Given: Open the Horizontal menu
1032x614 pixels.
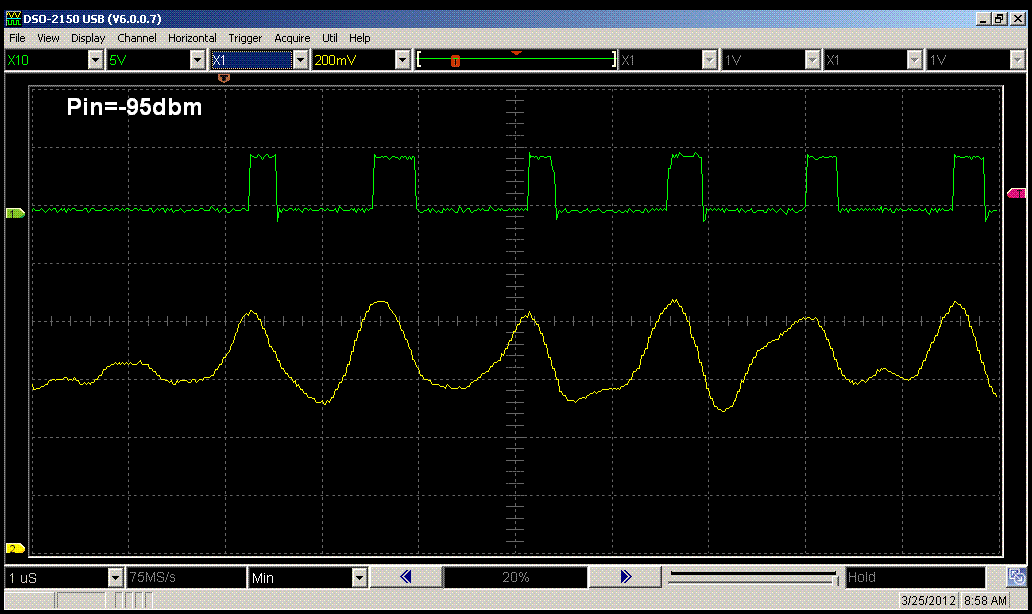Looking at the screenshot, I should click(192, 38).
